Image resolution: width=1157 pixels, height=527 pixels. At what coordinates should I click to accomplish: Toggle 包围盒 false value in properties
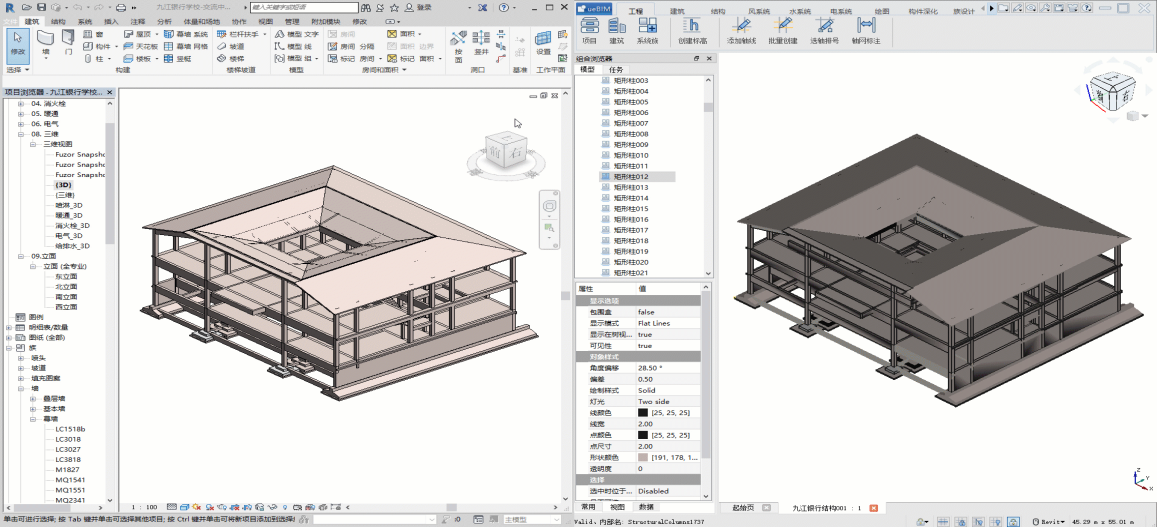point(646,312)
